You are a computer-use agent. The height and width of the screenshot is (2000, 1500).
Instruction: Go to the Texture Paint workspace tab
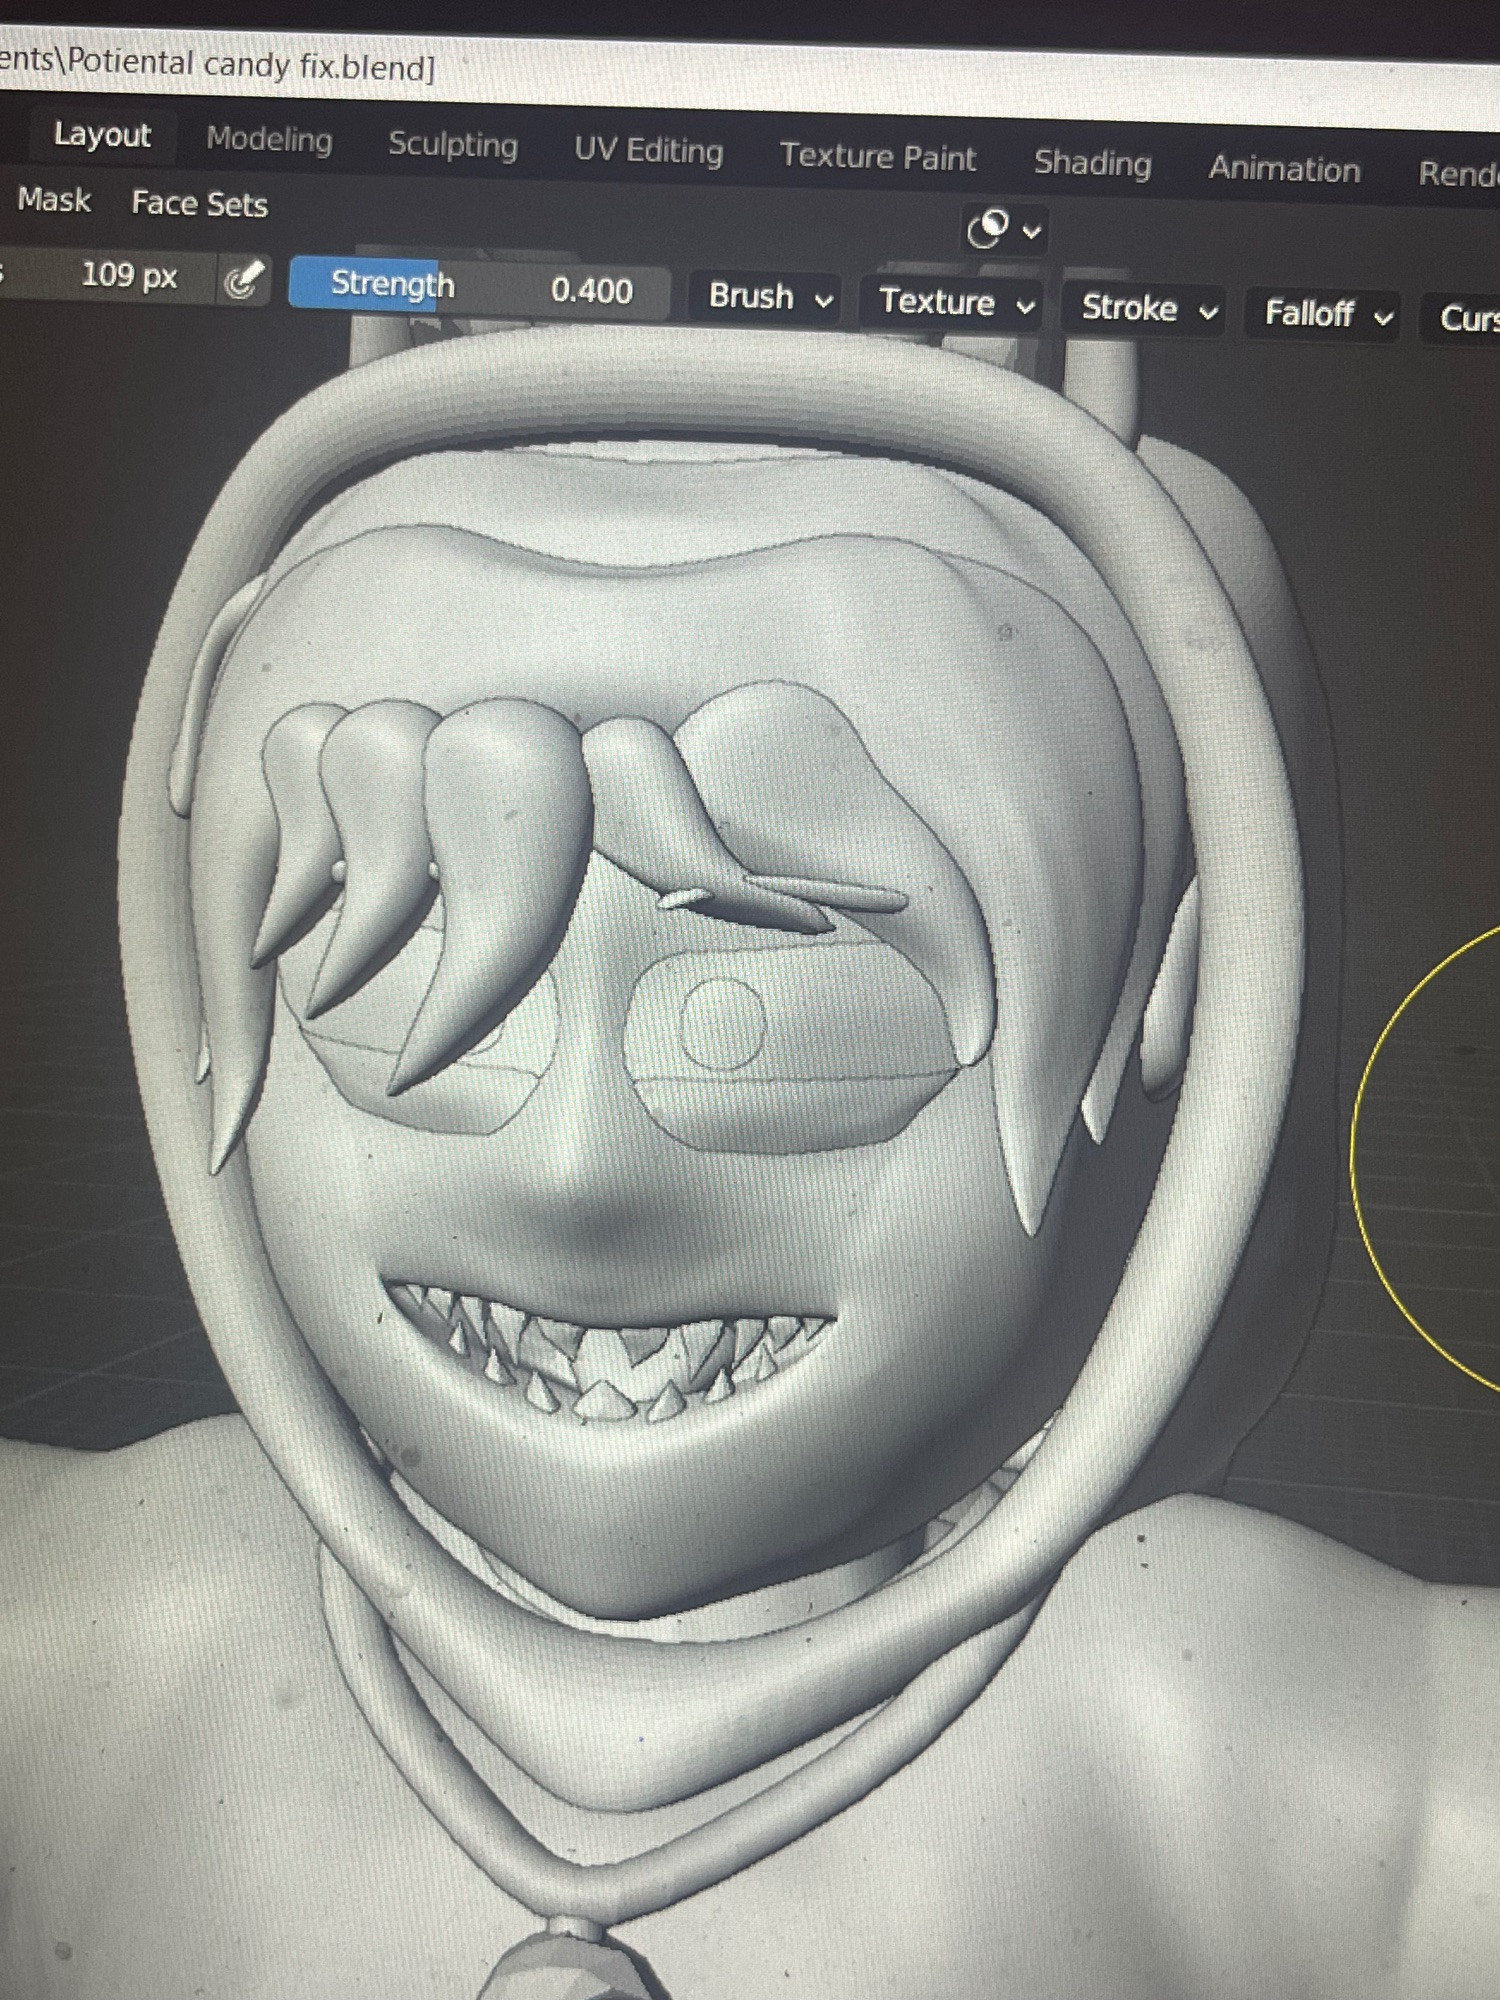coord(877,157)
